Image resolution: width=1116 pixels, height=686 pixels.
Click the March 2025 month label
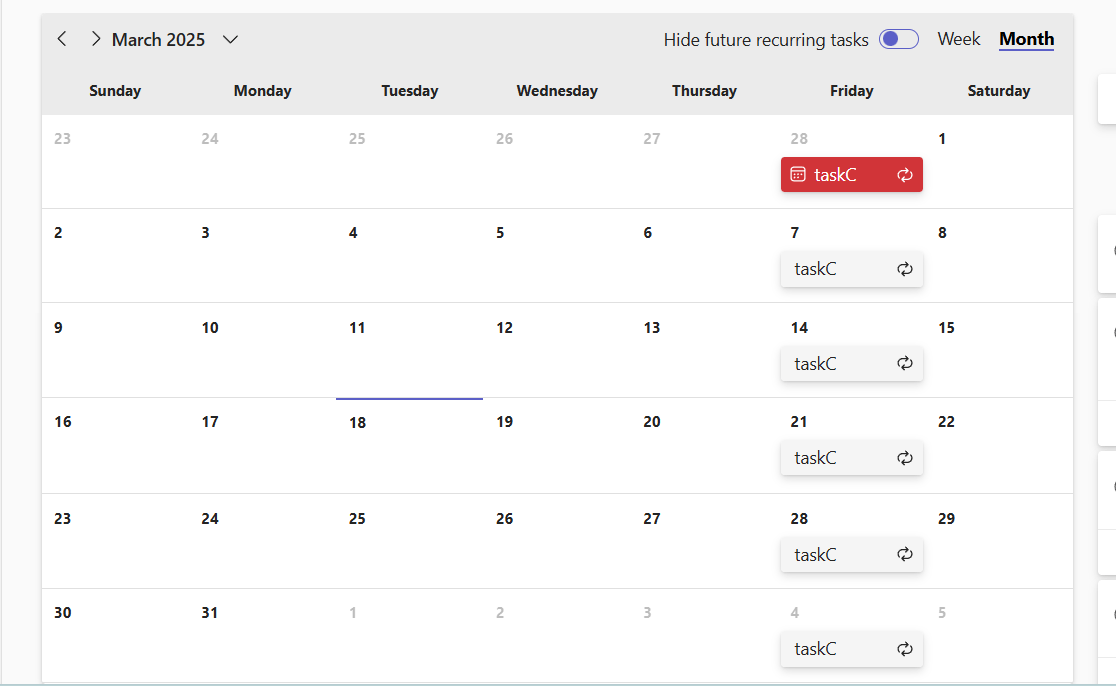(158, 40)
